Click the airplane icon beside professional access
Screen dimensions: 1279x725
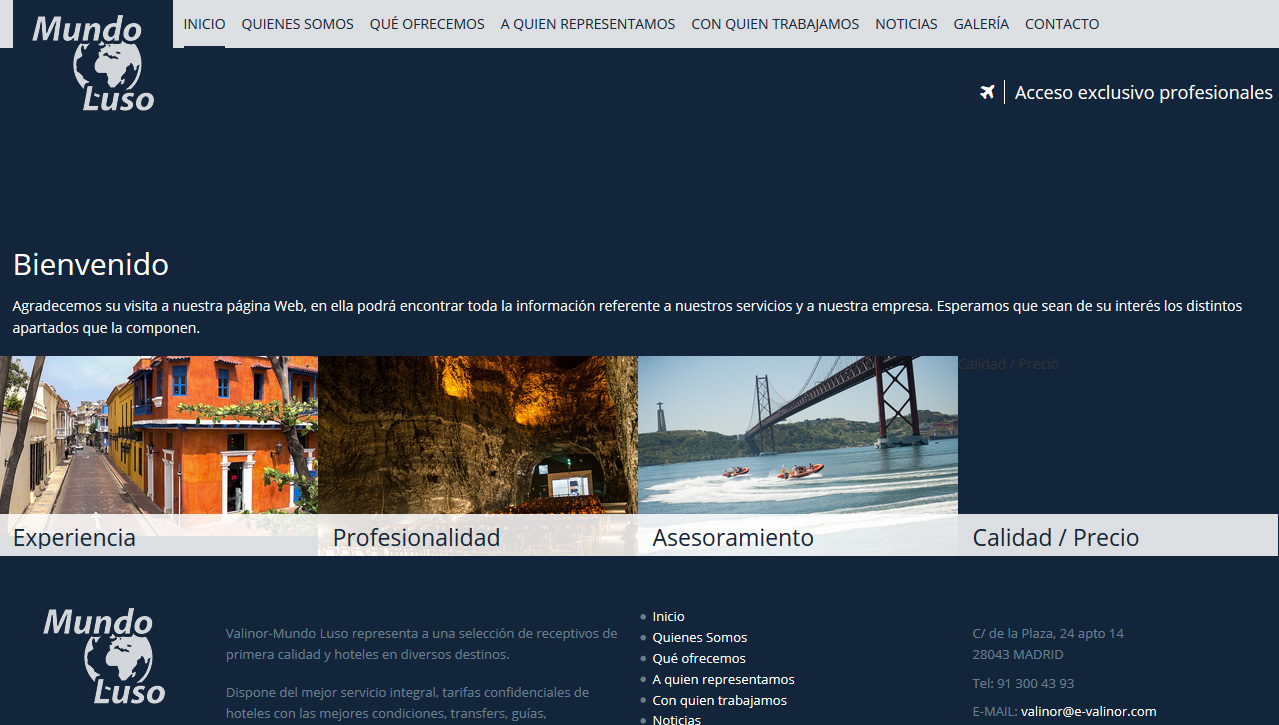pos(987,93)
